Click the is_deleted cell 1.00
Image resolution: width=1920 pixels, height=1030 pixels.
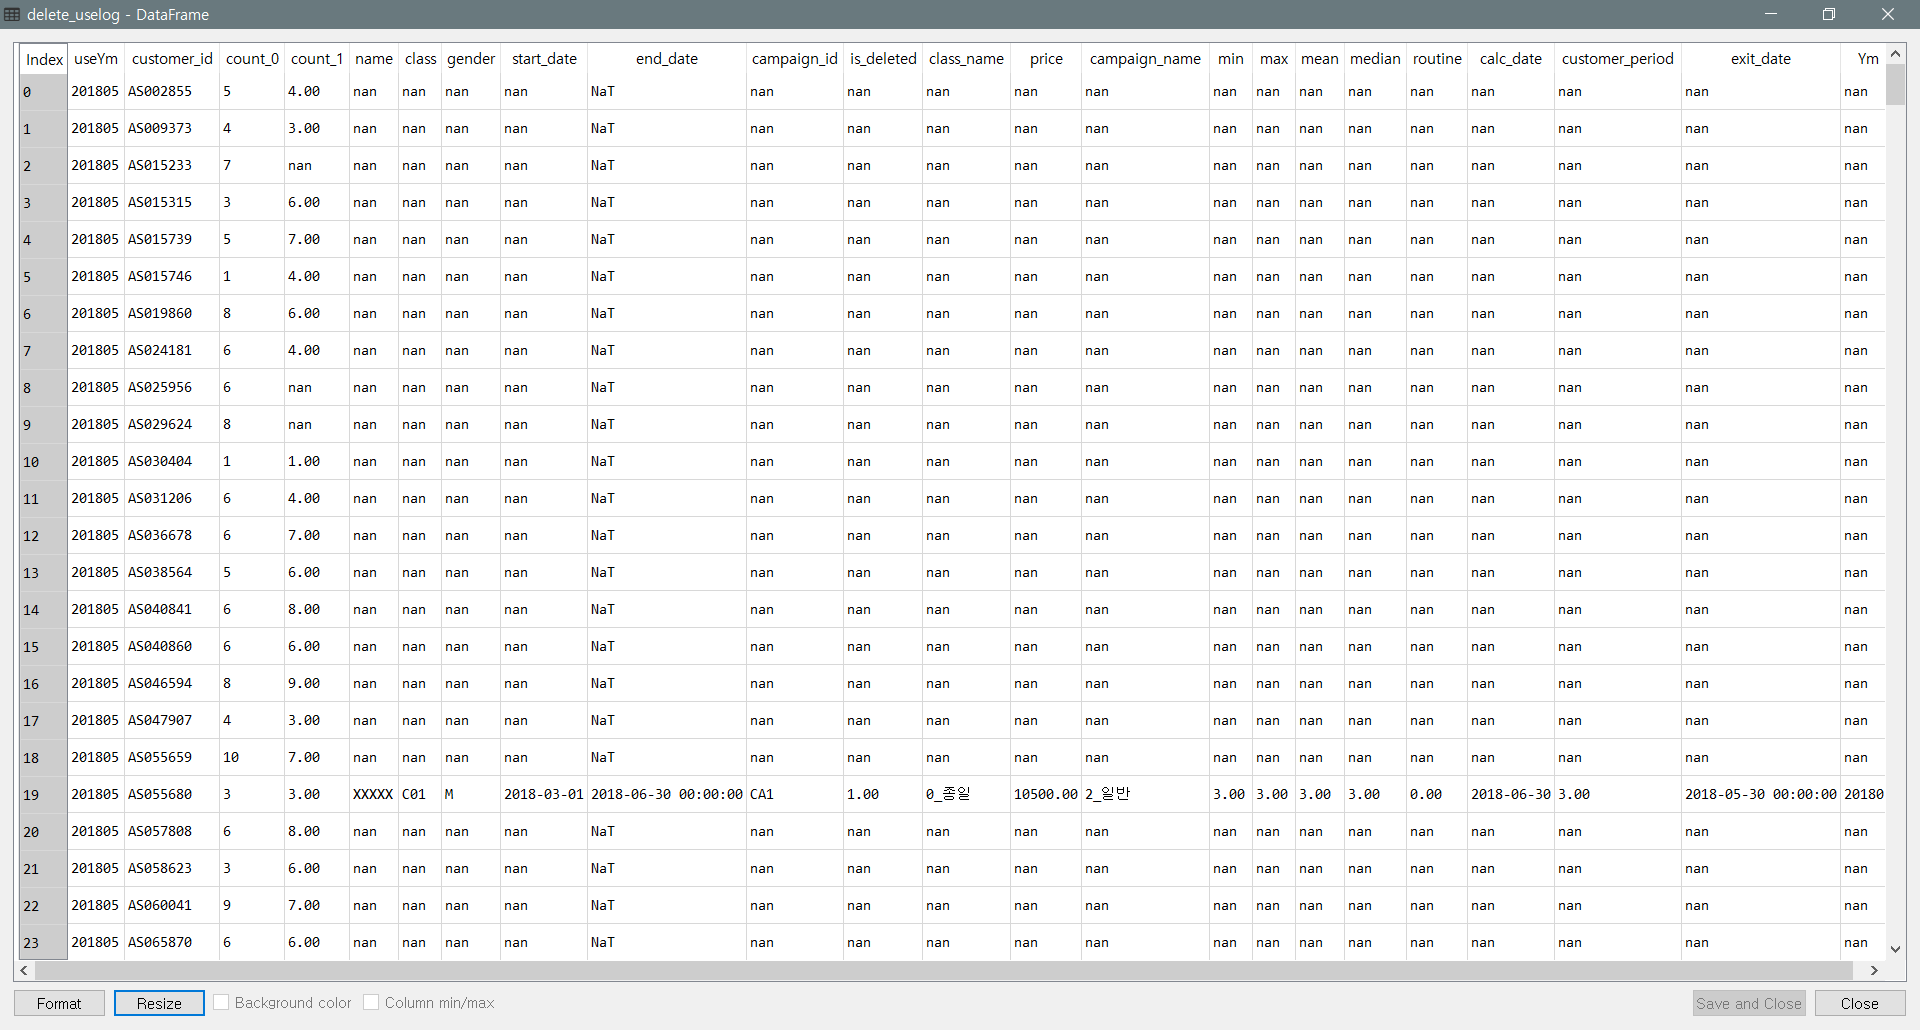(x=883, y=795)
